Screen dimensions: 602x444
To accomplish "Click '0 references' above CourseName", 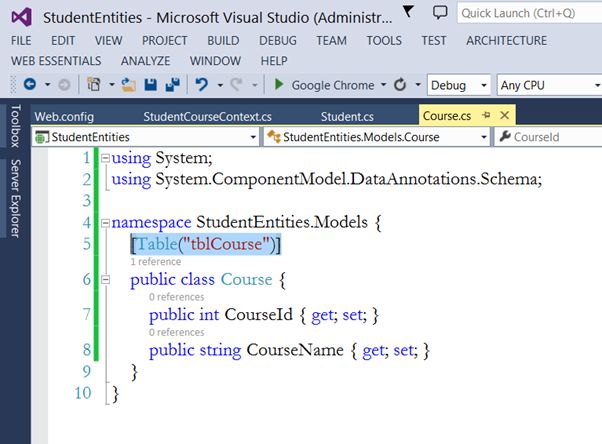I will pyautogui.click(x=177, y=332).
